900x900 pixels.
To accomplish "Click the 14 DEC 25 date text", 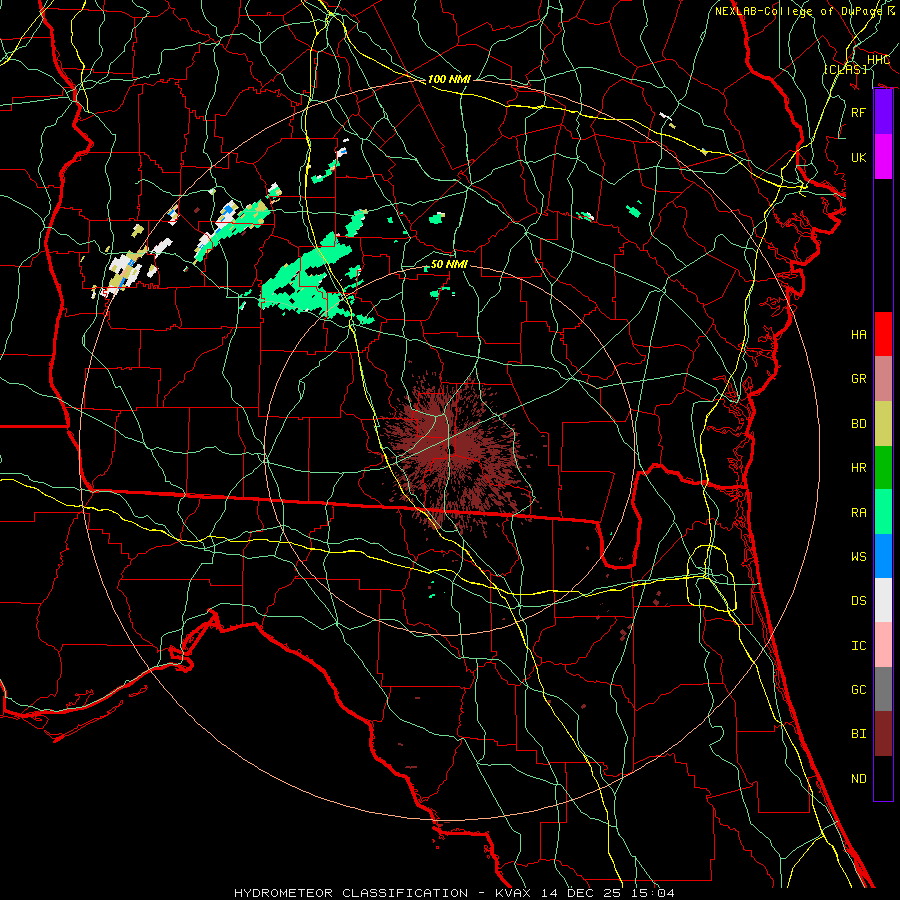I will 582,893.
